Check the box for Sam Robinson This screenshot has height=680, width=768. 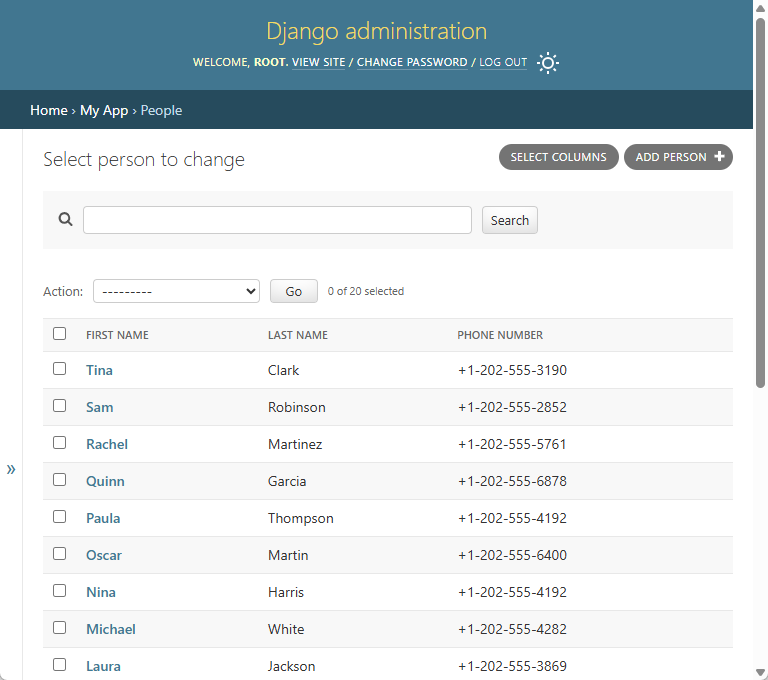(x=59, y=406)
